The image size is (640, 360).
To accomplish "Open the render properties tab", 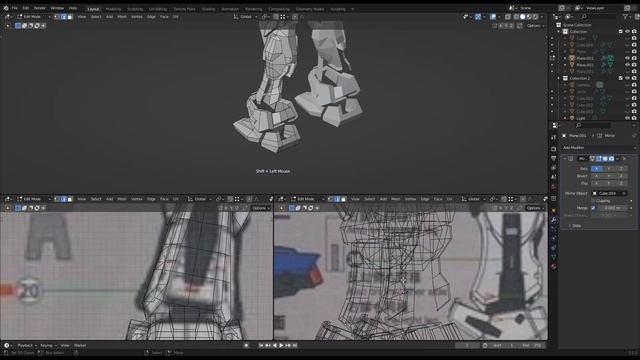I will 554,149.
